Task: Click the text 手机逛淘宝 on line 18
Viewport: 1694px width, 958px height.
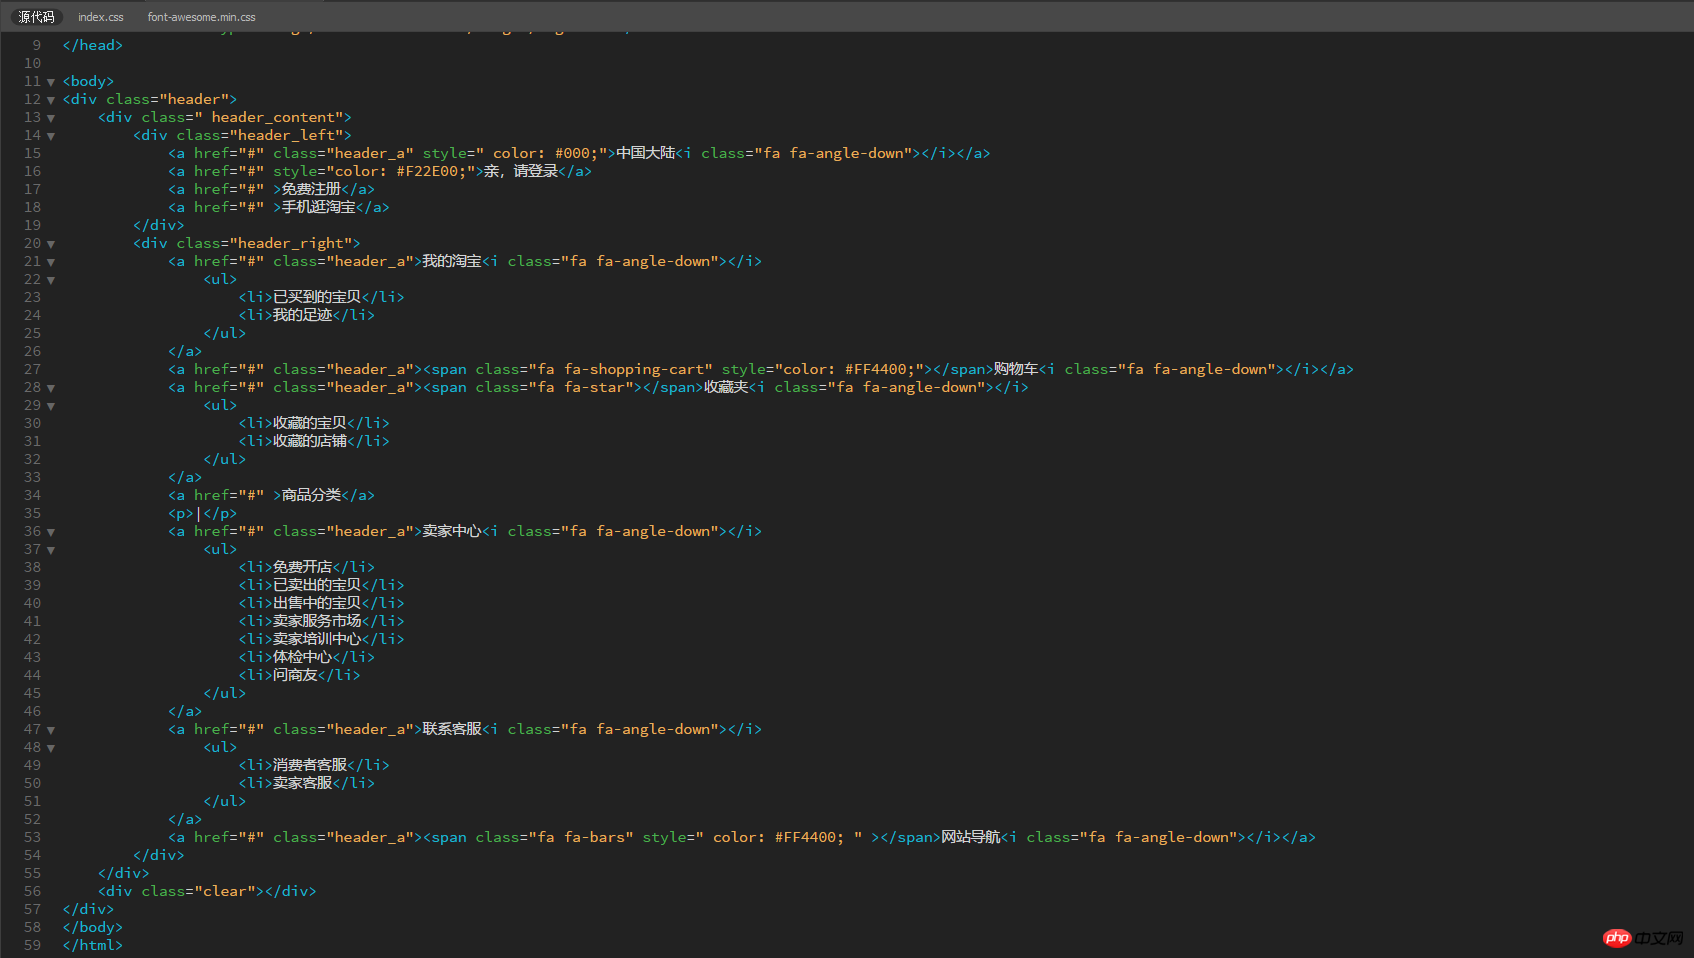Action: pyautogui.click(x=319, y=207)
